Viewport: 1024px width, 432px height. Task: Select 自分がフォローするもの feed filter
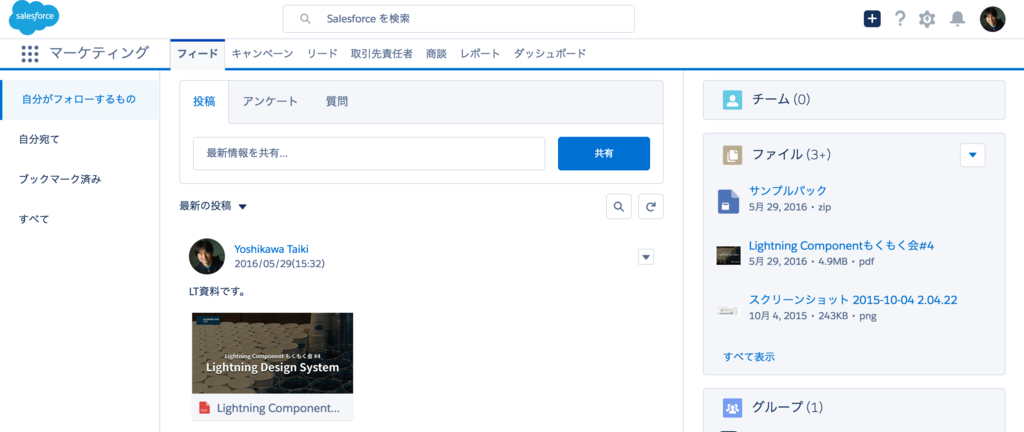[79, 100]
